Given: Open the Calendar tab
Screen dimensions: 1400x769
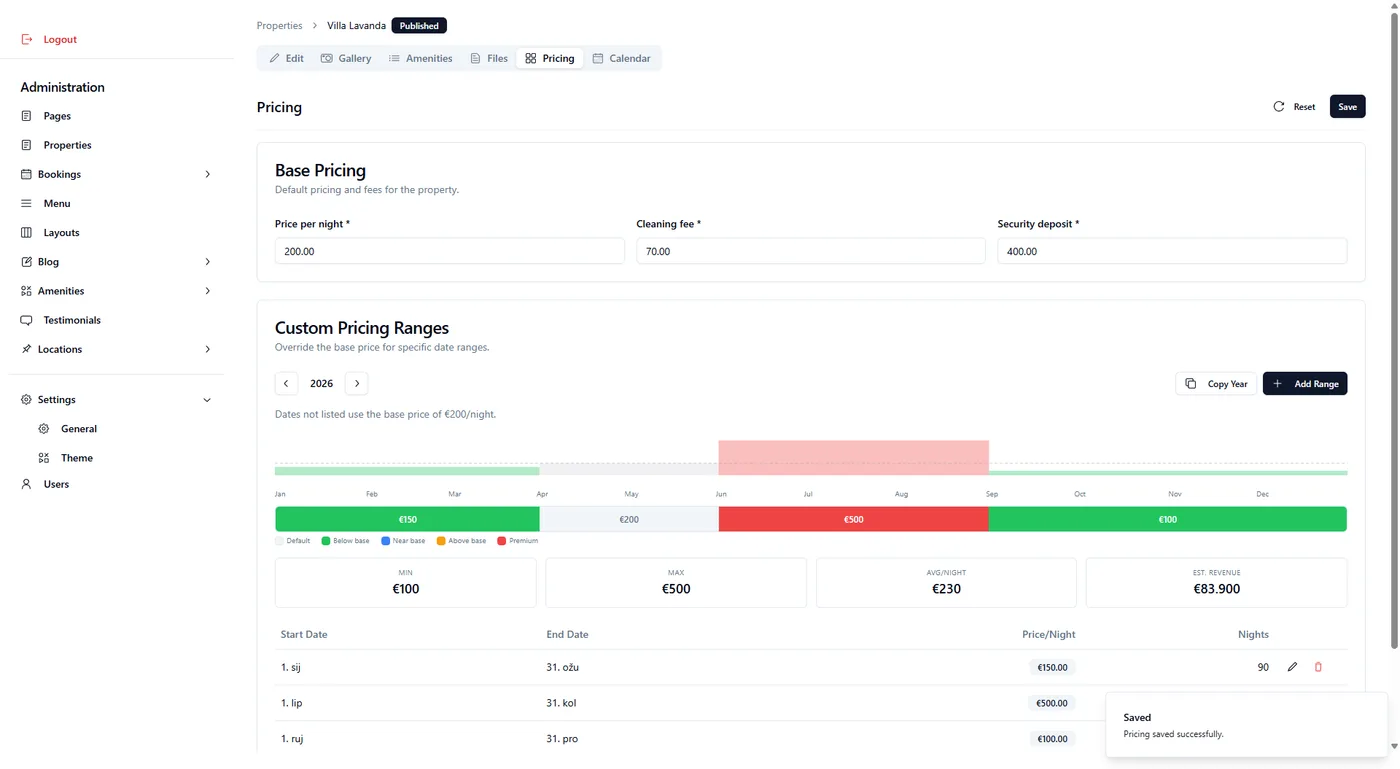Looking at the screenshot, I should tap(621, 58).
